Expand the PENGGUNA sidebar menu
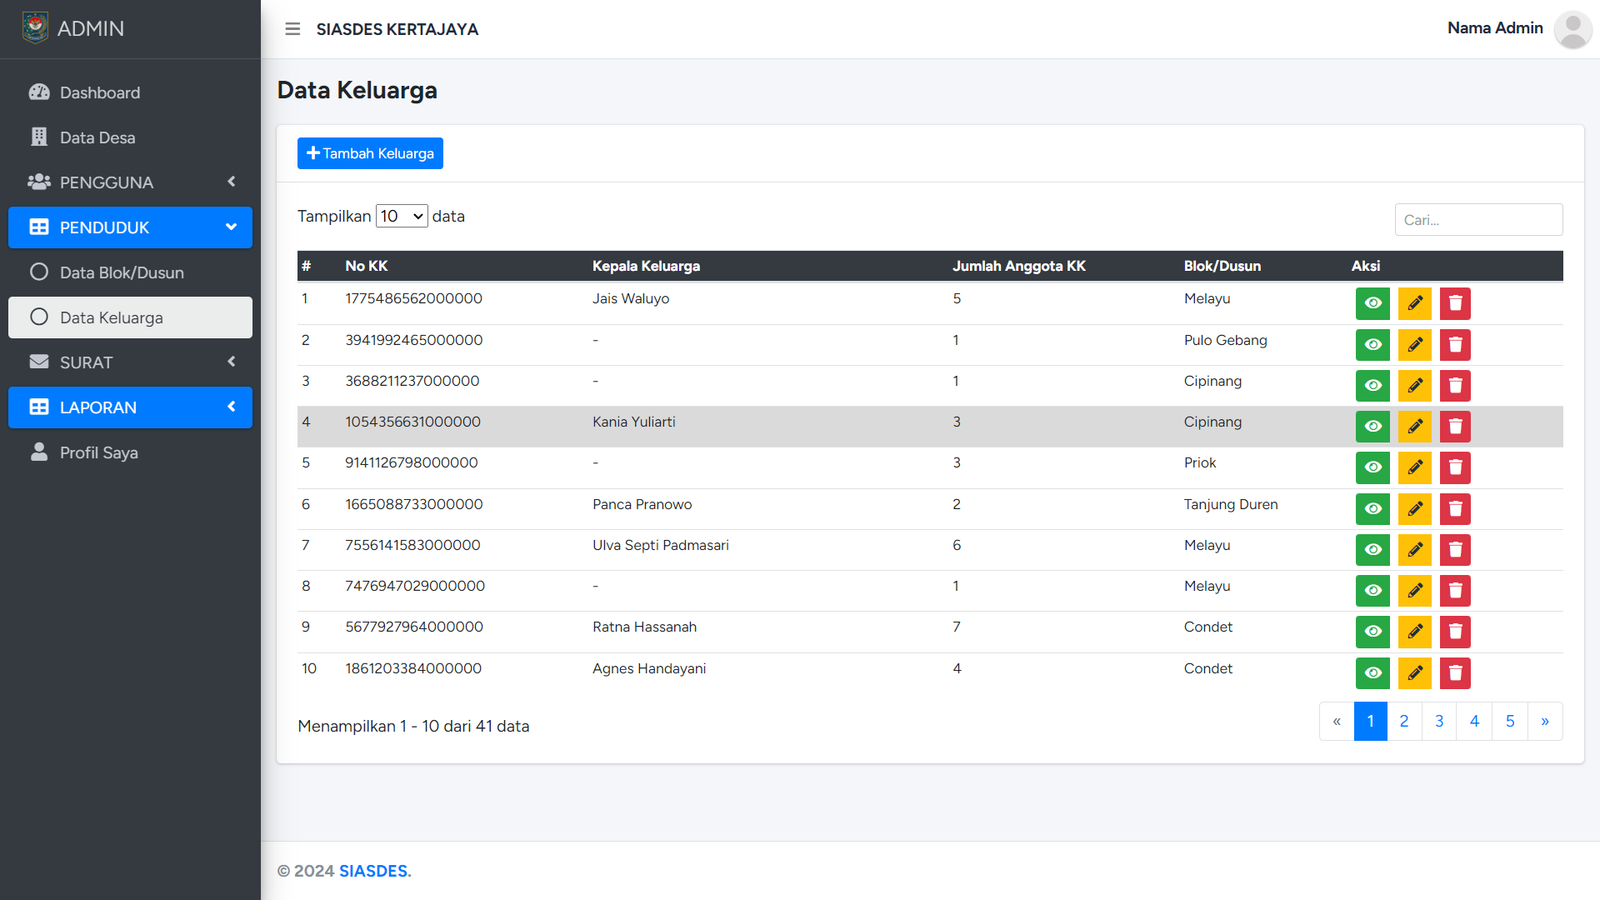 [x=130, y=182]
